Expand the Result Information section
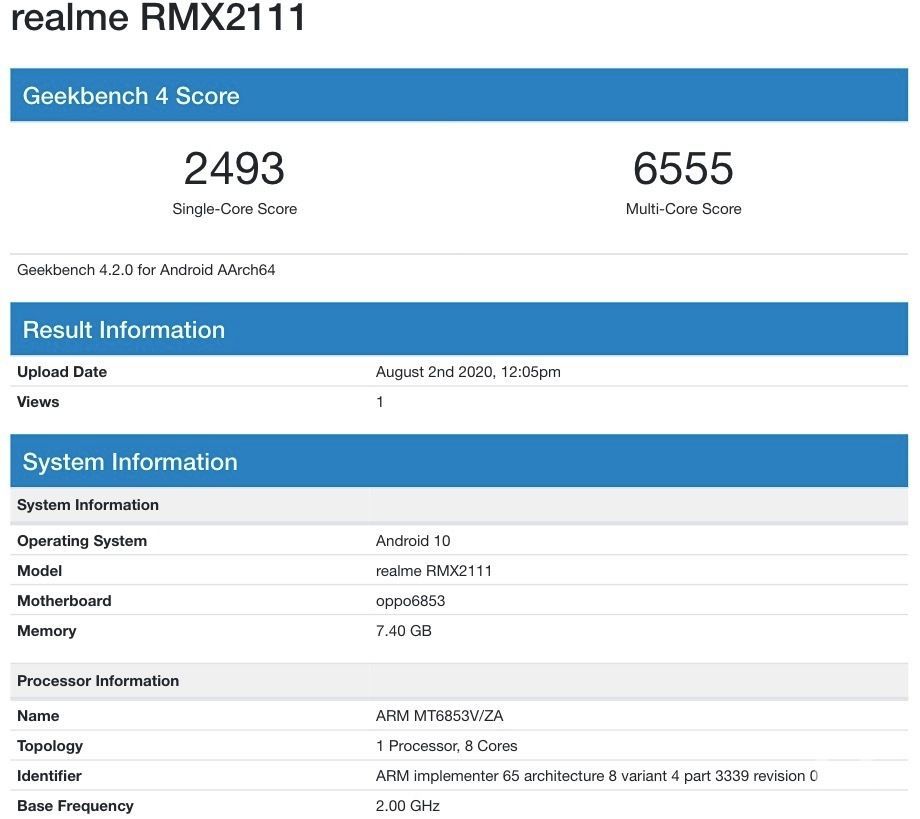Image resolution: width=920 pixels, height=819 pixels. point(124,328)
